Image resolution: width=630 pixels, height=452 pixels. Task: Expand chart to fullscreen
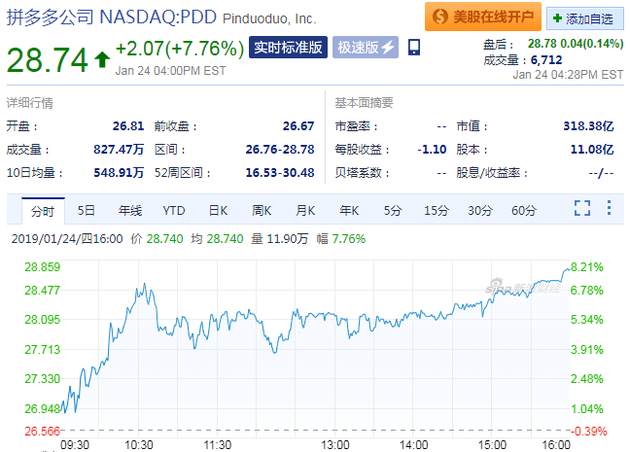click(583, 209)
